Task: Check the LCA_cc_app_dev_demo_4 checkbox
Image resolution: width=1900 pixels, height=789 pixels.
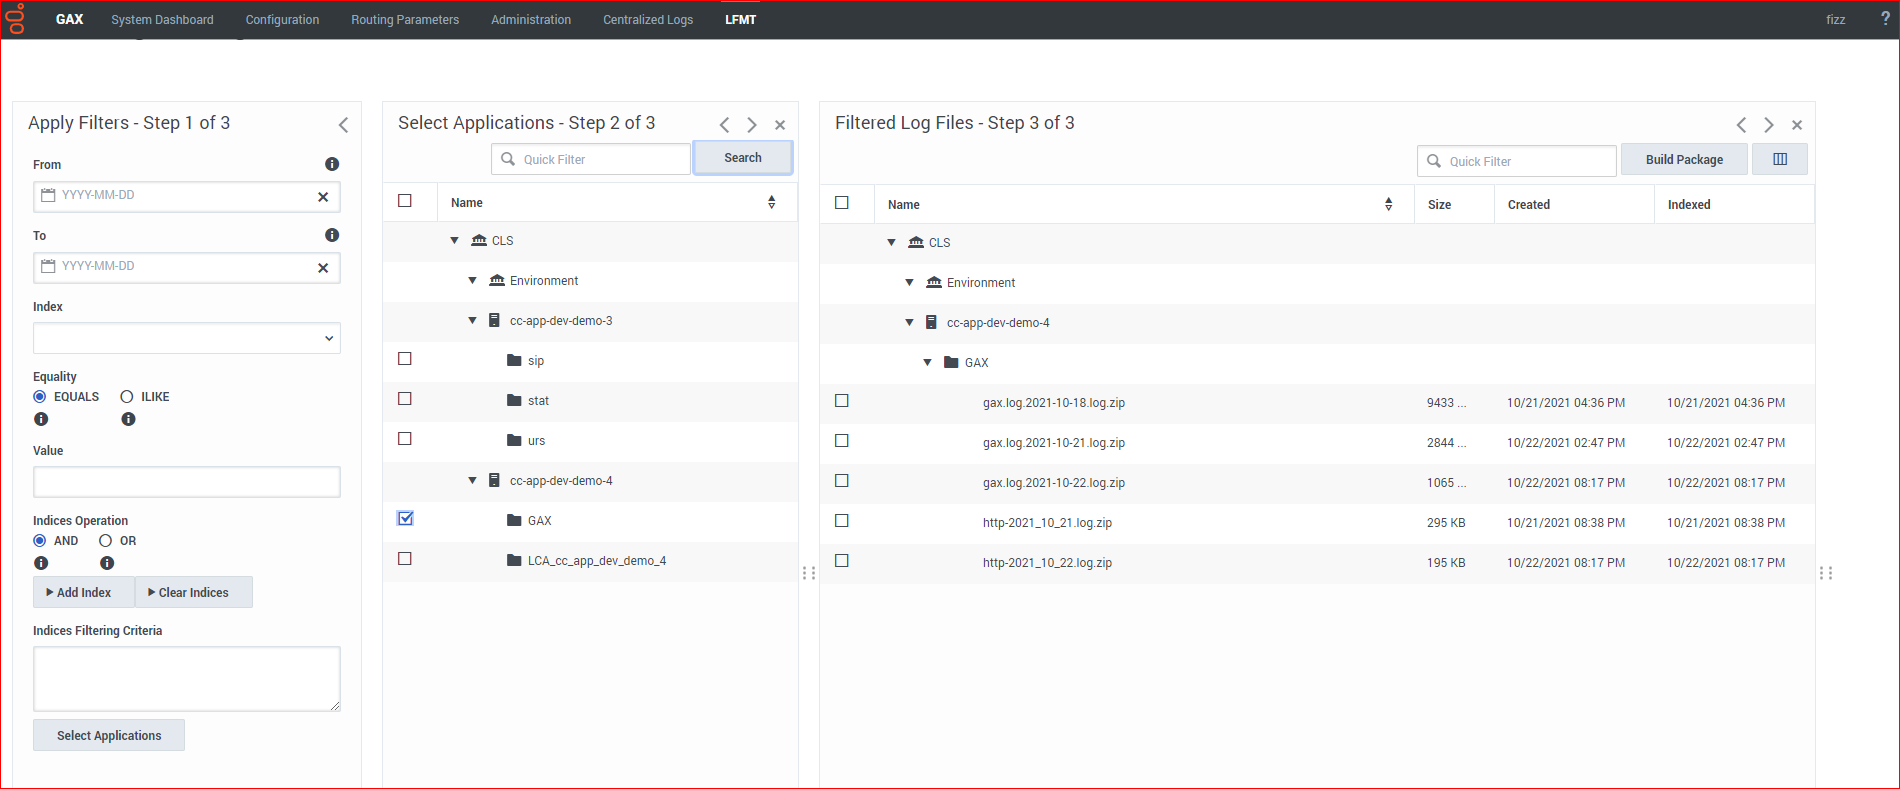Action: pyautogui.click(x=405, y=559)
